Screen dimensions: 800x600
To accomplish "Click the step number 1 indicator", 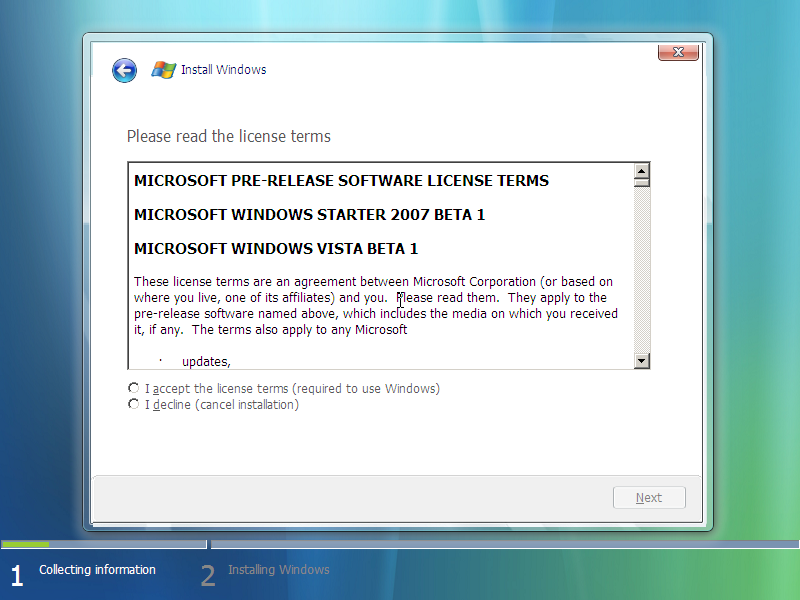I will point(17,576).
